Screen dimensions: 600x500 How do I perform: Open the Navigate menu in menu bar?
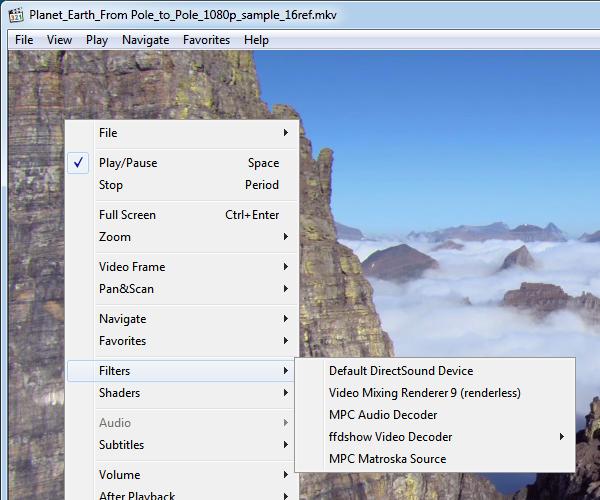tap(145, 40)
